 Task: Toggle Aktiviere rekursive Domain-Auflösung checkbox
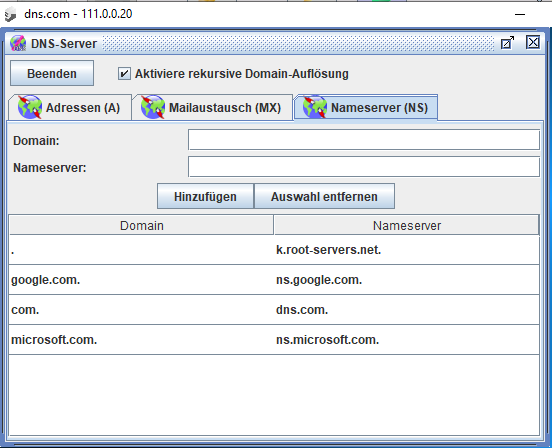tap(124, 74)
